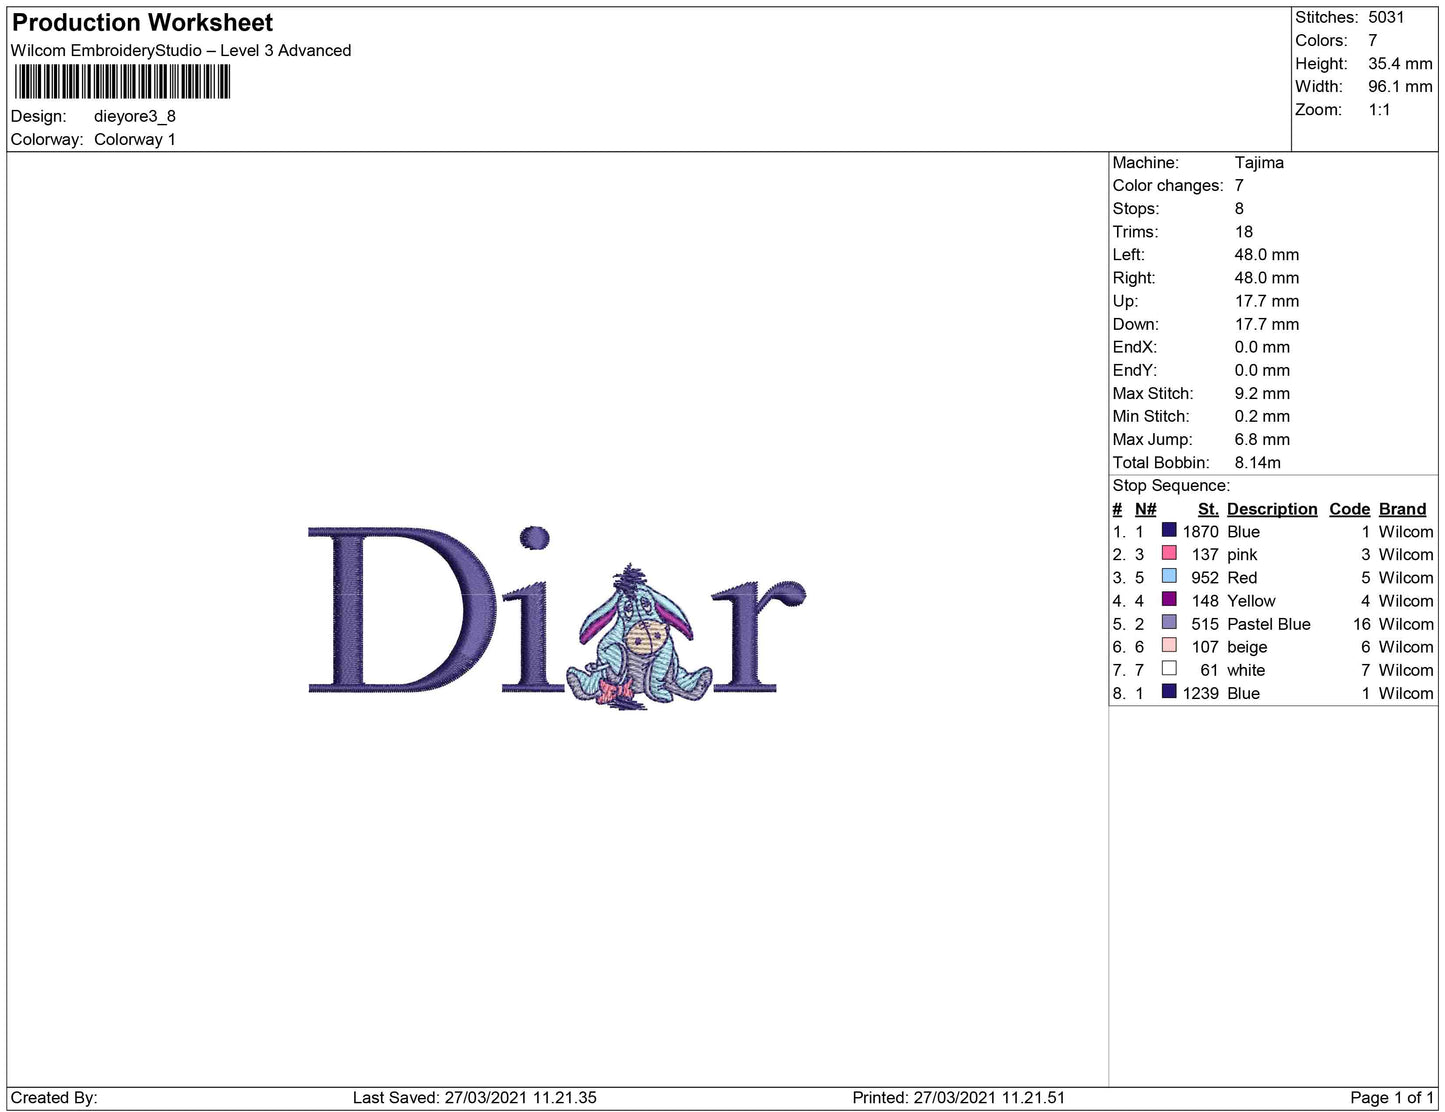Click the design name "dieyore3_8"
Viewport: 1445px width, 1112px height.
(x=135, y=116)
